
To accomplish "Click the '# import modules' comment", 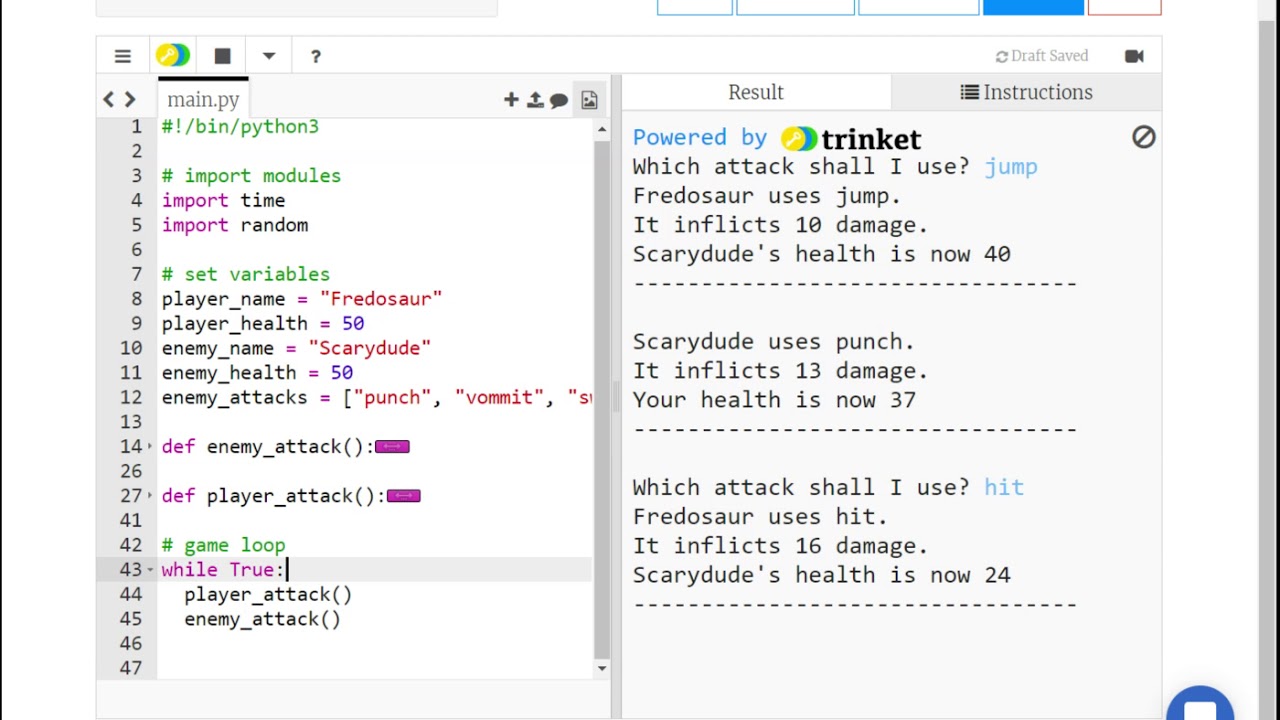I will (x=251, y=176).
